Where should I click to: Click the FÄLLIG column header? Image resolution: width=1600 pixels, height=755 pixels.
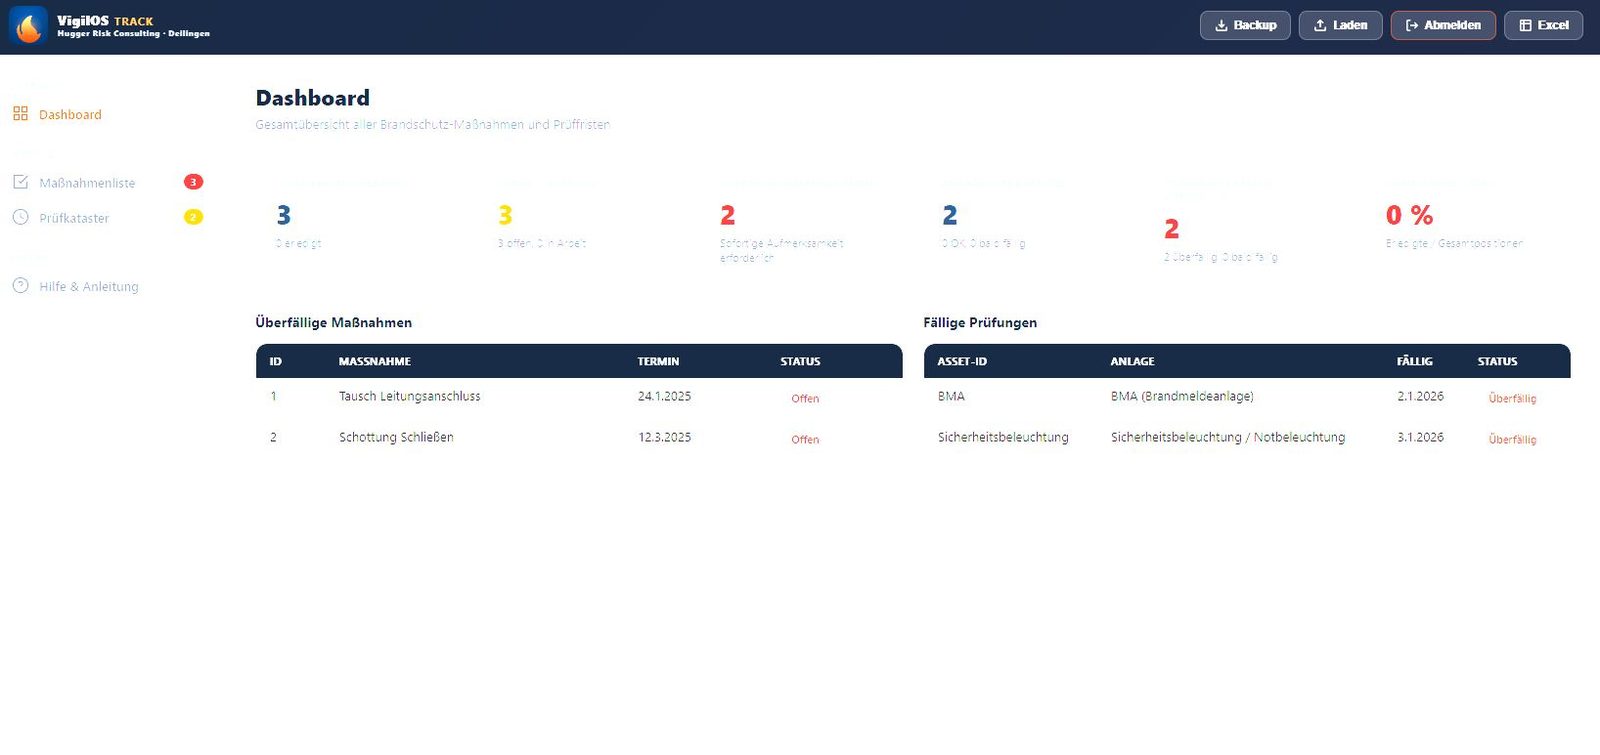[1415, 361]
